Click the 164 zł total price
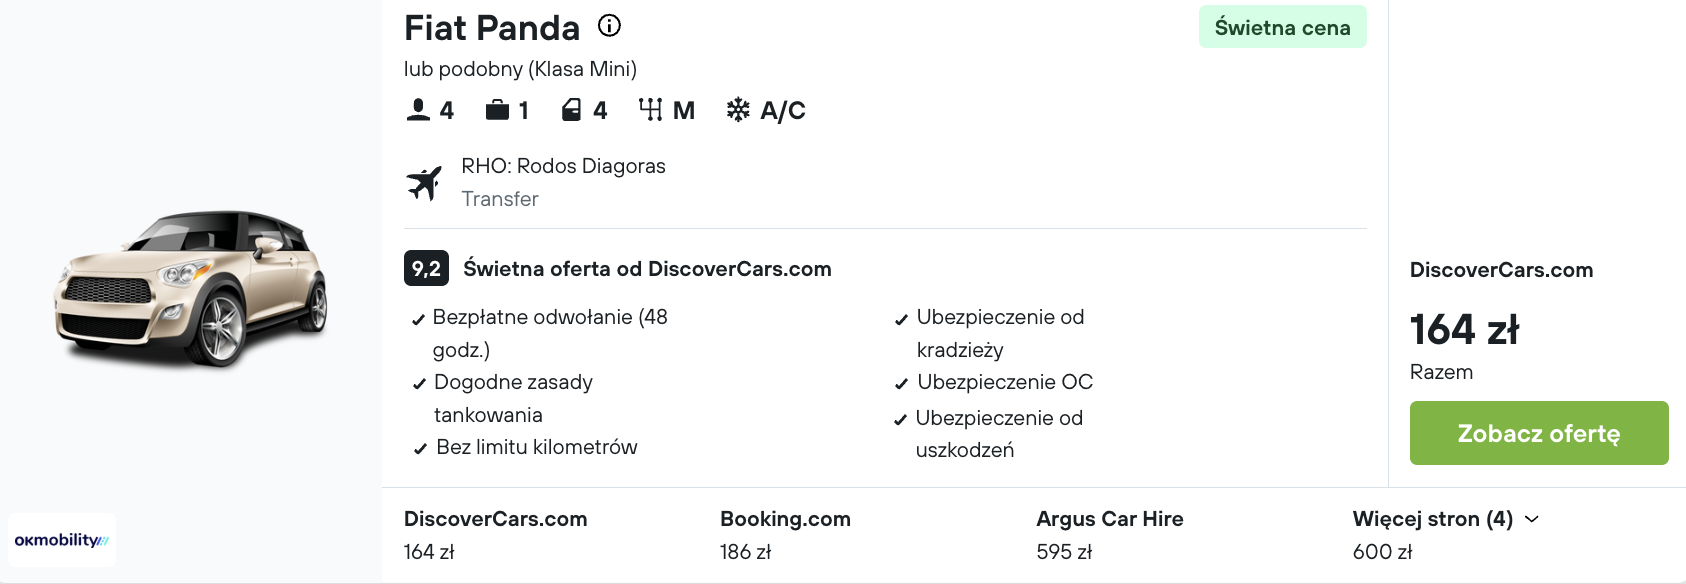This screenshot has height=584, width=1686. pyautogui.click(x=1464, y=329)
